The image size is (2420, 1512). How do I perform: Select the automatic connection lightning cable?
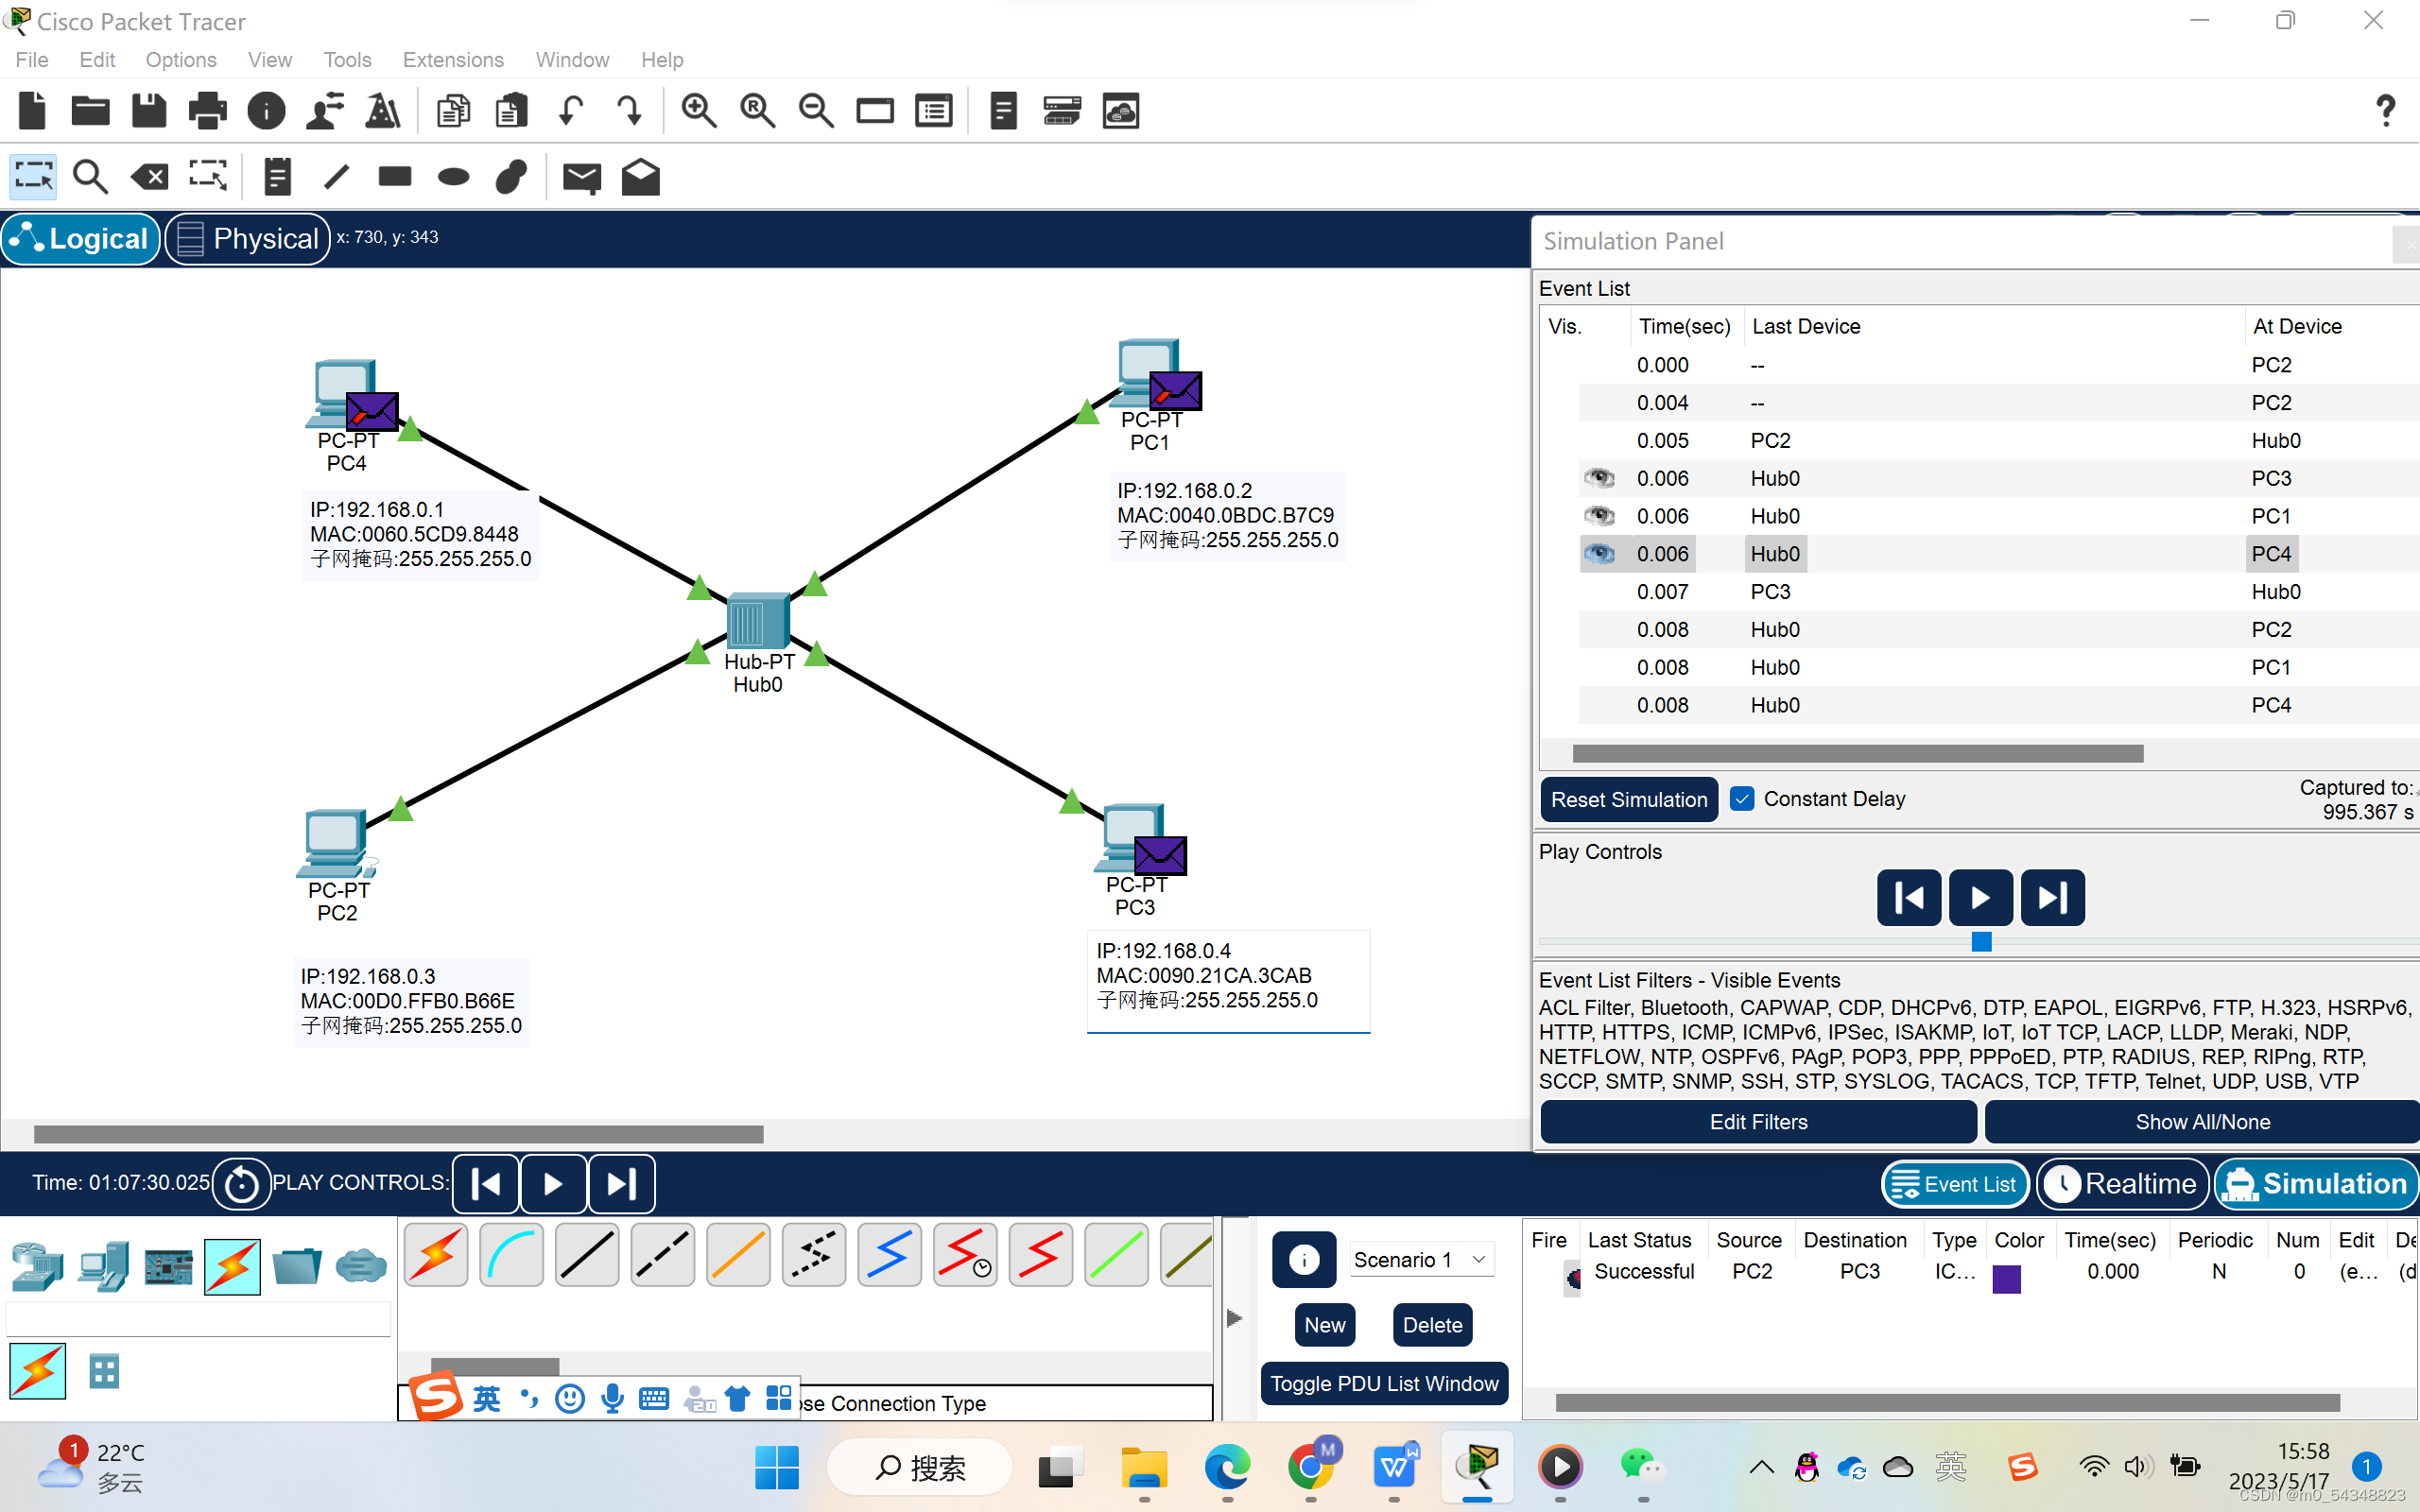(x=436, y=1254)
